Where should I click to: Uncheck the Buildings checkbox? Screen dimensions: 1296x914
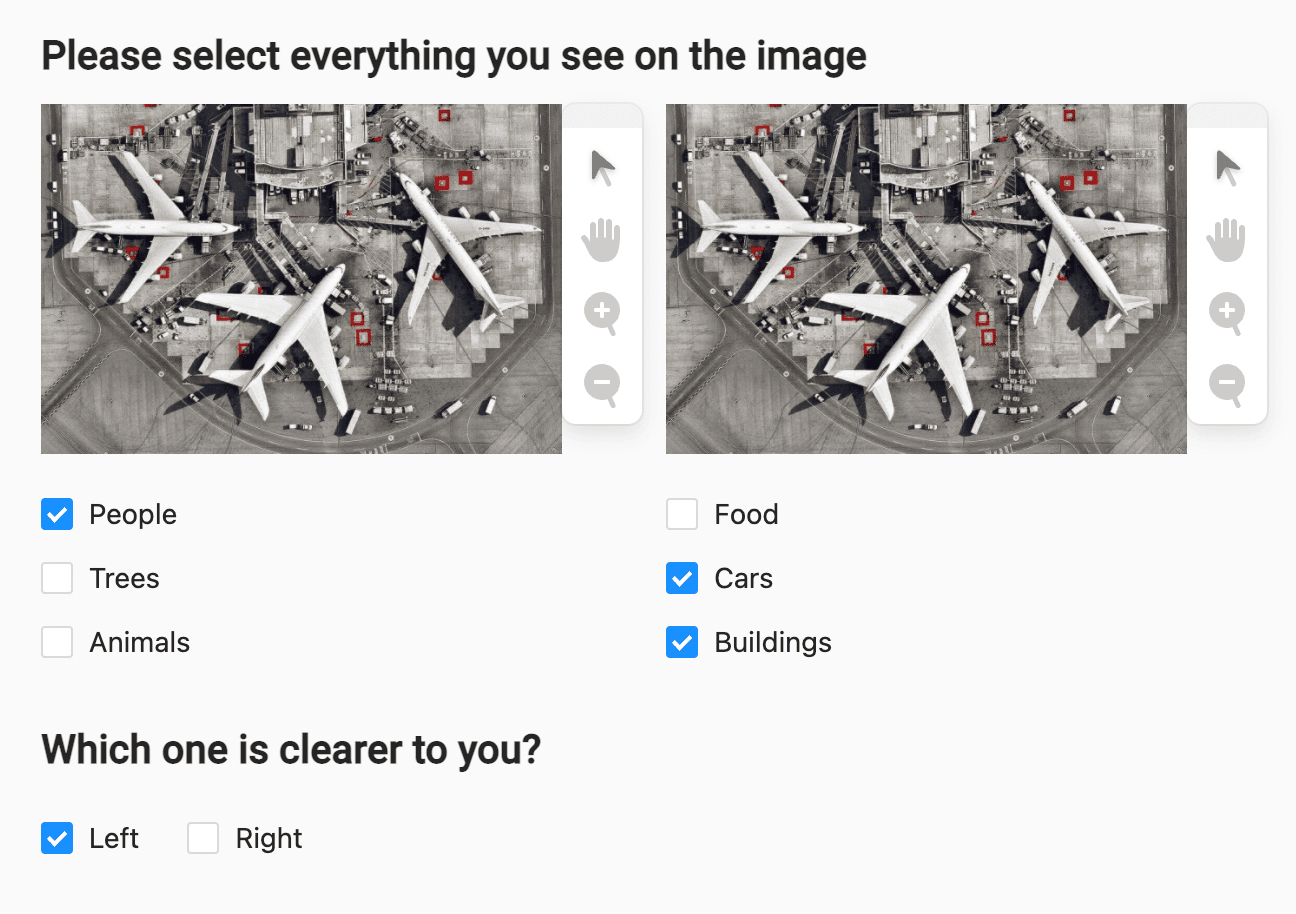tap(682, 642)
